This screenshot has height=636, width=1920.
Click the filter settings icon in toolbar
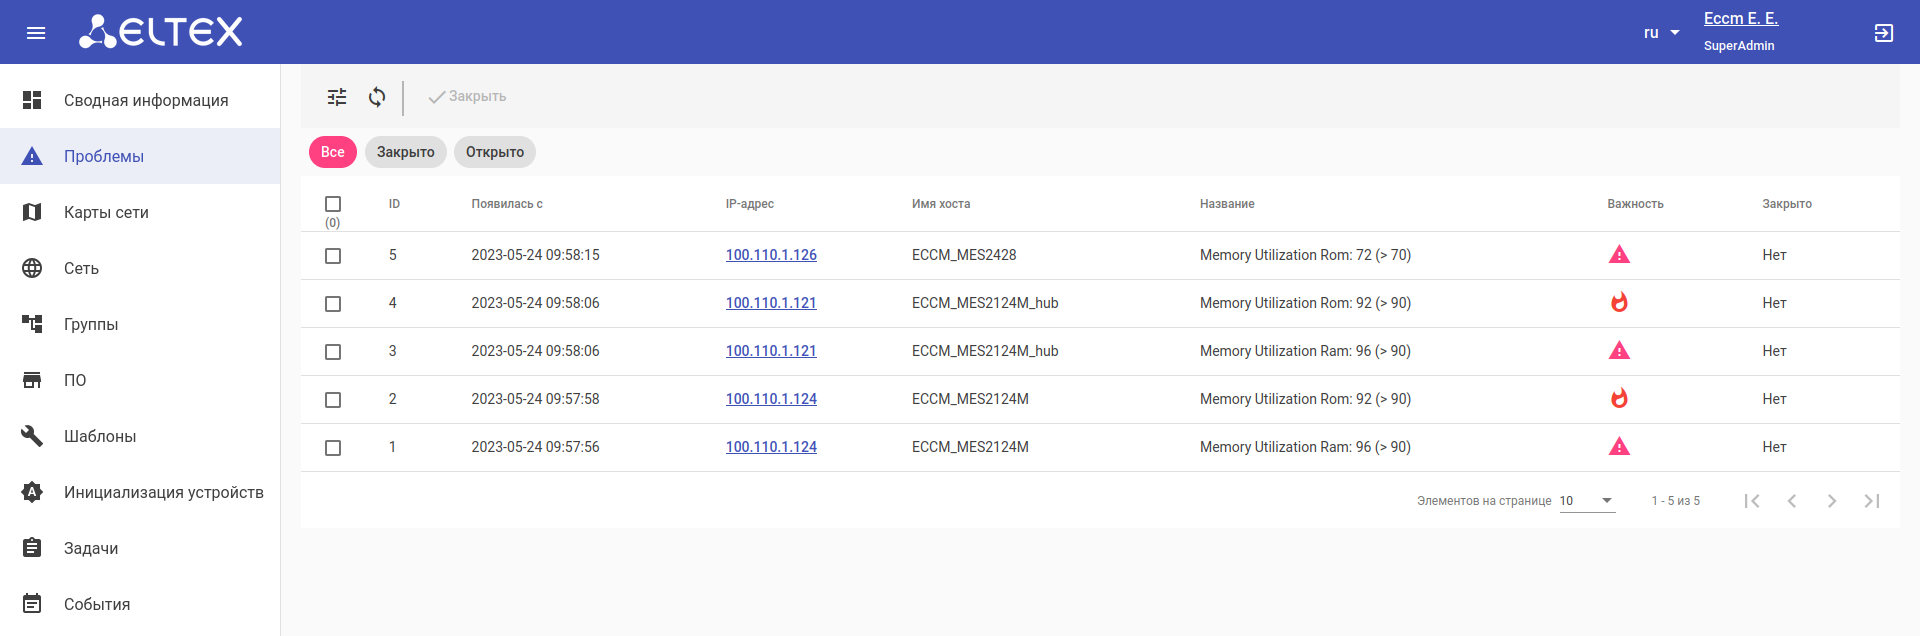click(337, 97)
